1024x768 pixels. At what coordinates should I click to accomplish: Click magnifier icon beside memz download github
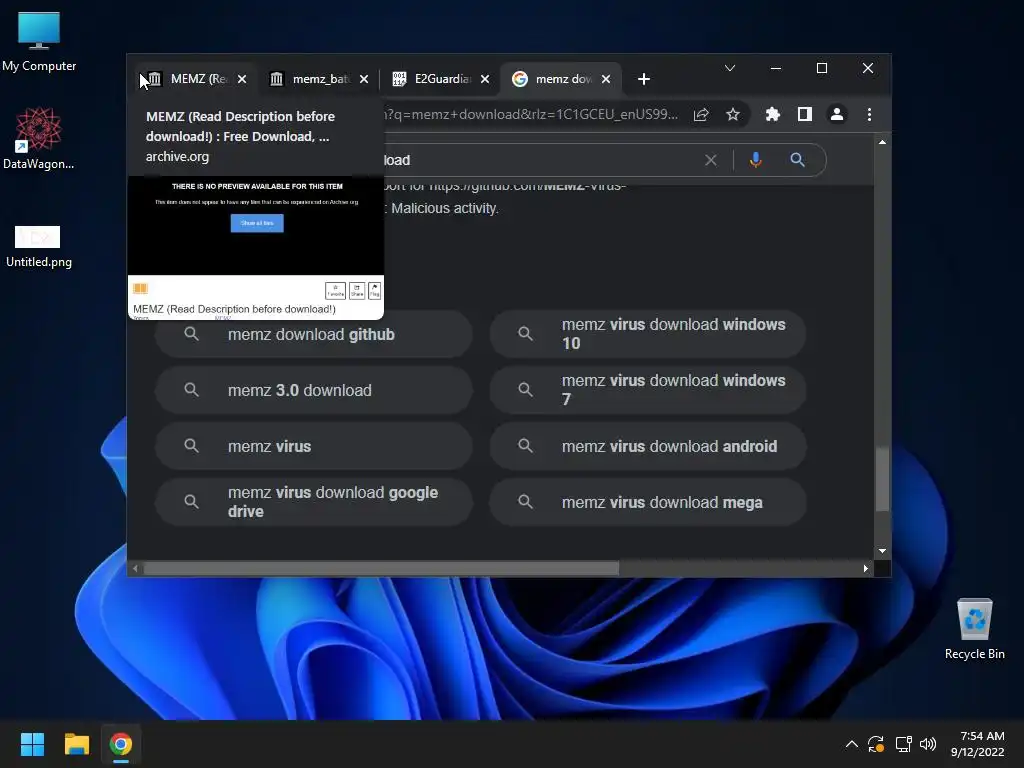(191, 334)
